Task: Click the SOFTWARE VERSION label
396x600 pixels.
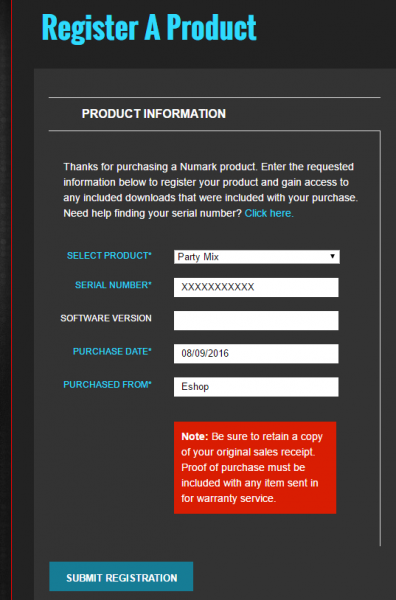Action: coord(106,318)
